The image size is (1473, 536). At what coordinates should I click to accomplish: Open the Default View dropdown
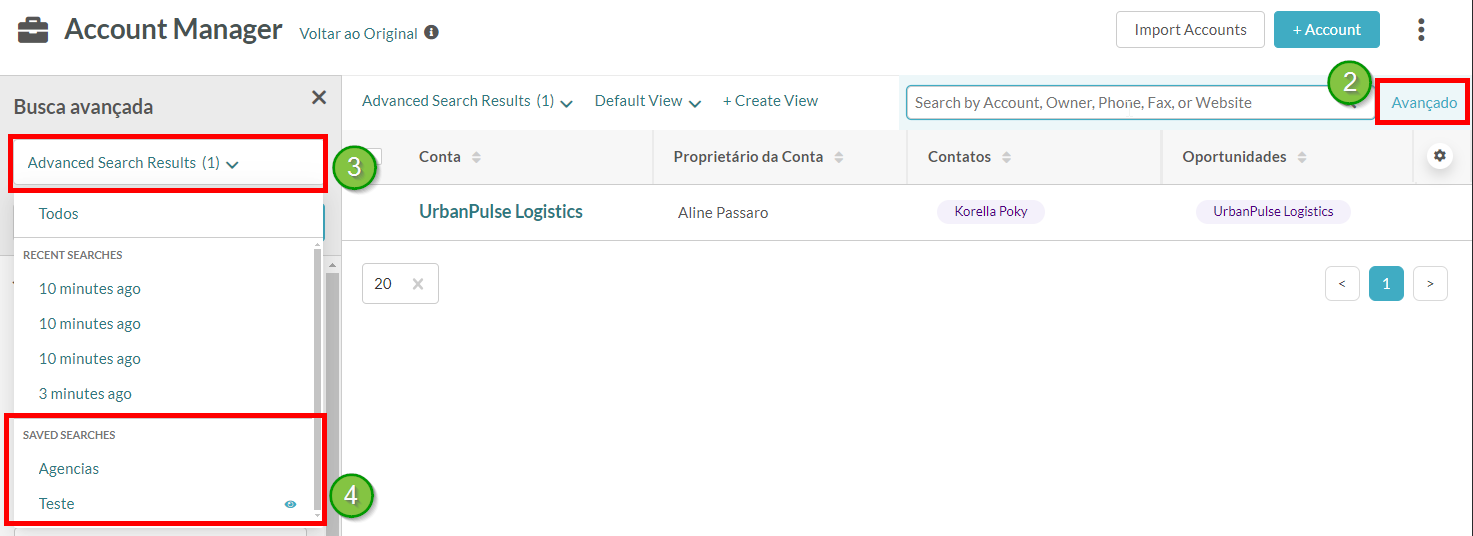point(647,101)
